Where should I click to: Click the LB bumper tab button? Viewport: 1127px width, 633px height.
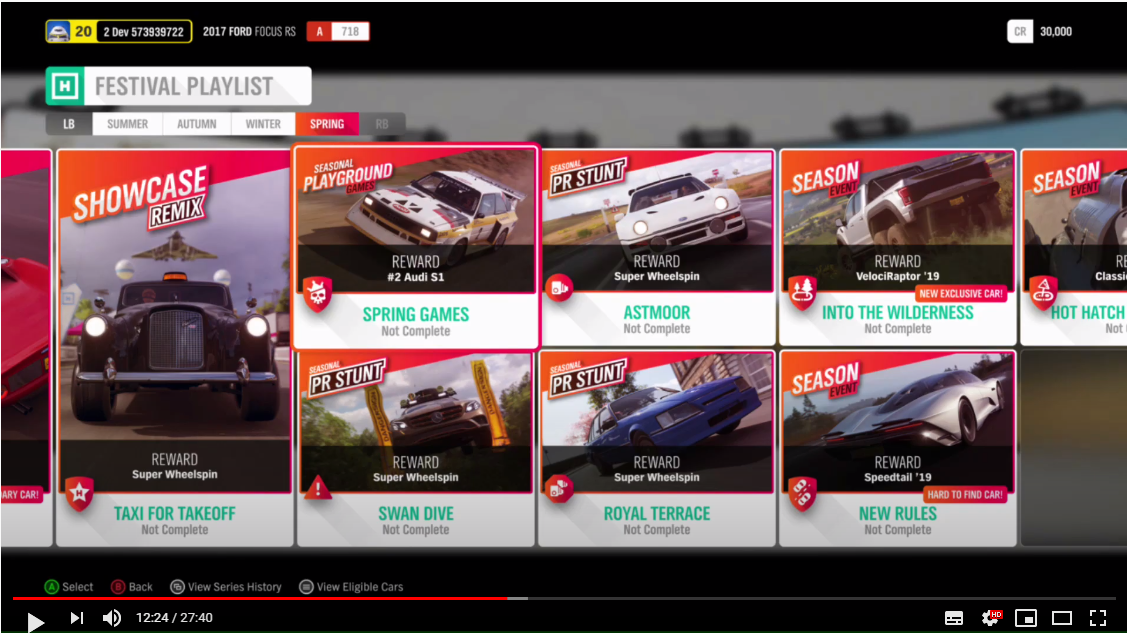69,124
